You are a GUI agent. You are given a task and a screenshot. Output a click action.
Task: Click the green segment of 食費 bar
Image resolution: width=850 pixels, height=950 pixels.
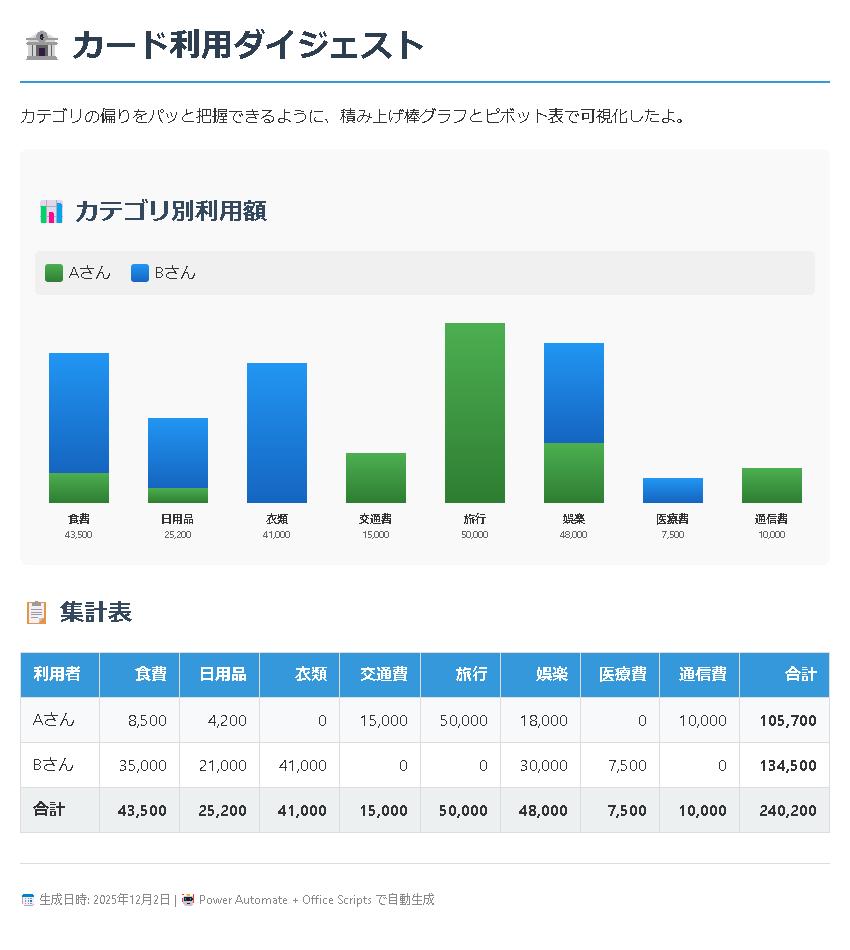[79, 488]
